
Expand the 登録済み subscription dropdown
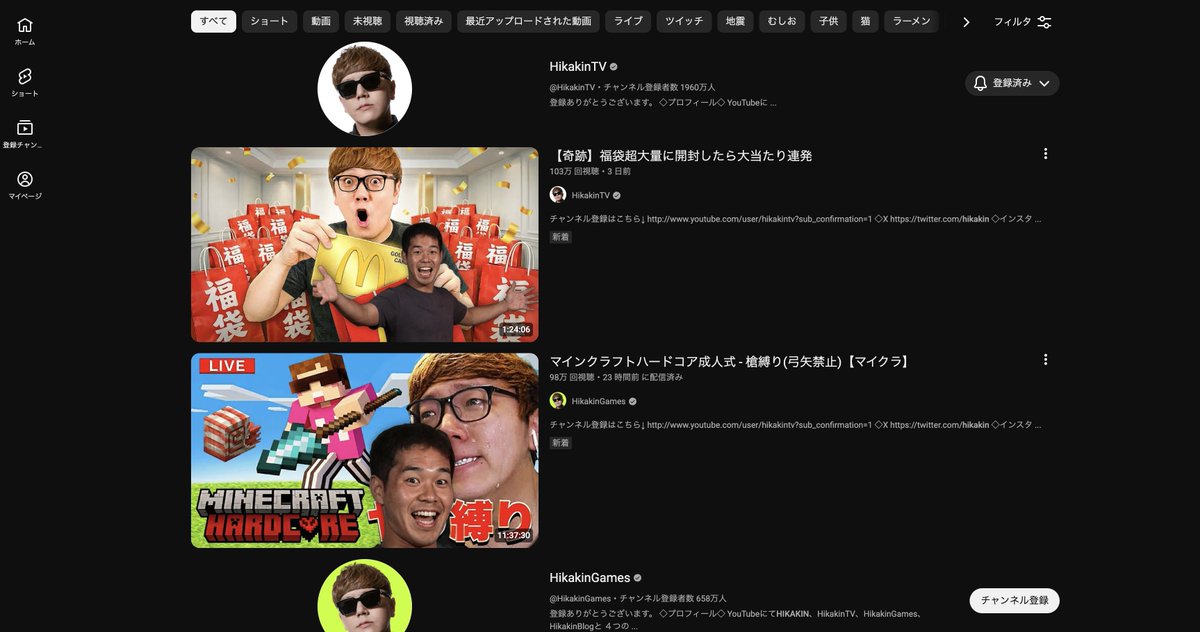tap(1044, 83)
